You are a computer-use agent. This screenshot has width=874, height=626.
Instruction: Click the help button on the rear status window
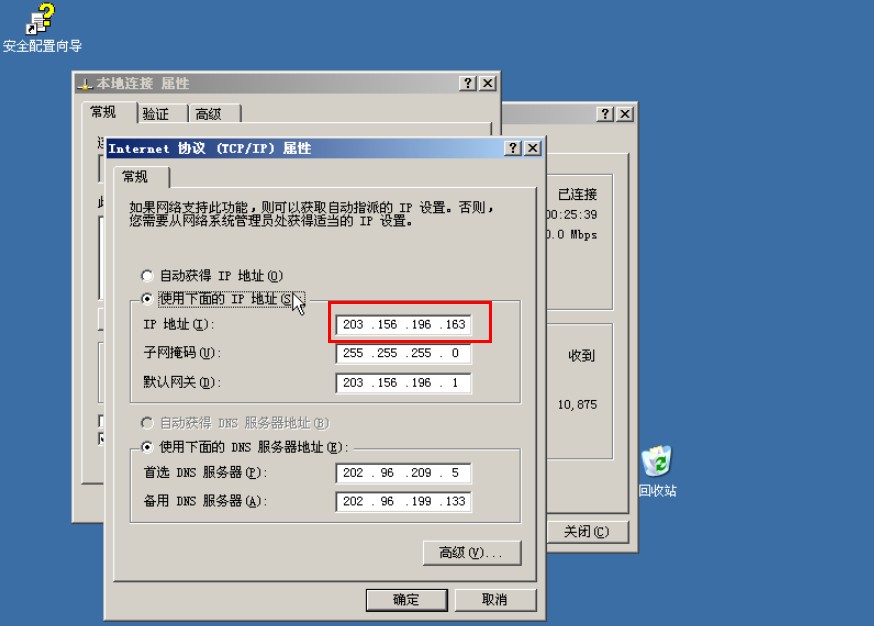605,114
